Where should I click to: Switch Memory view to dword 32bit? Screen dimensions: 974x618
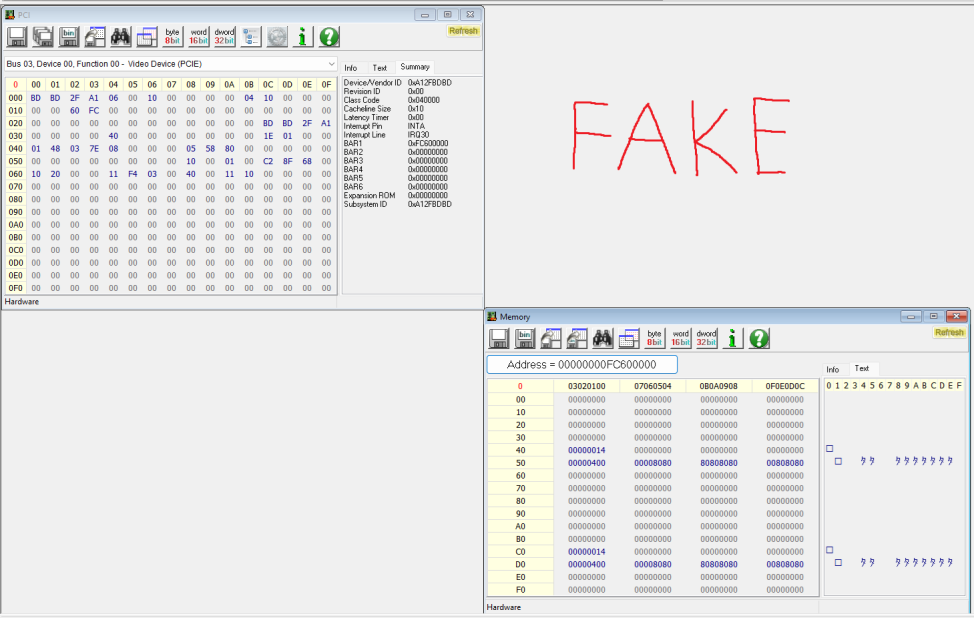707,339
